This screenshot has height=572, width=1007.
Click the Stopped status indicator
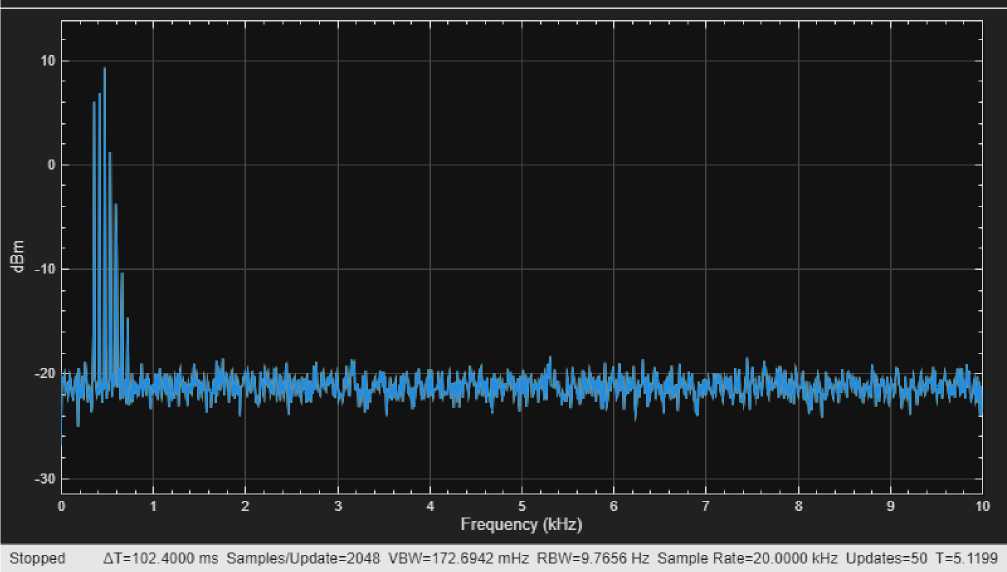point(37,558)
